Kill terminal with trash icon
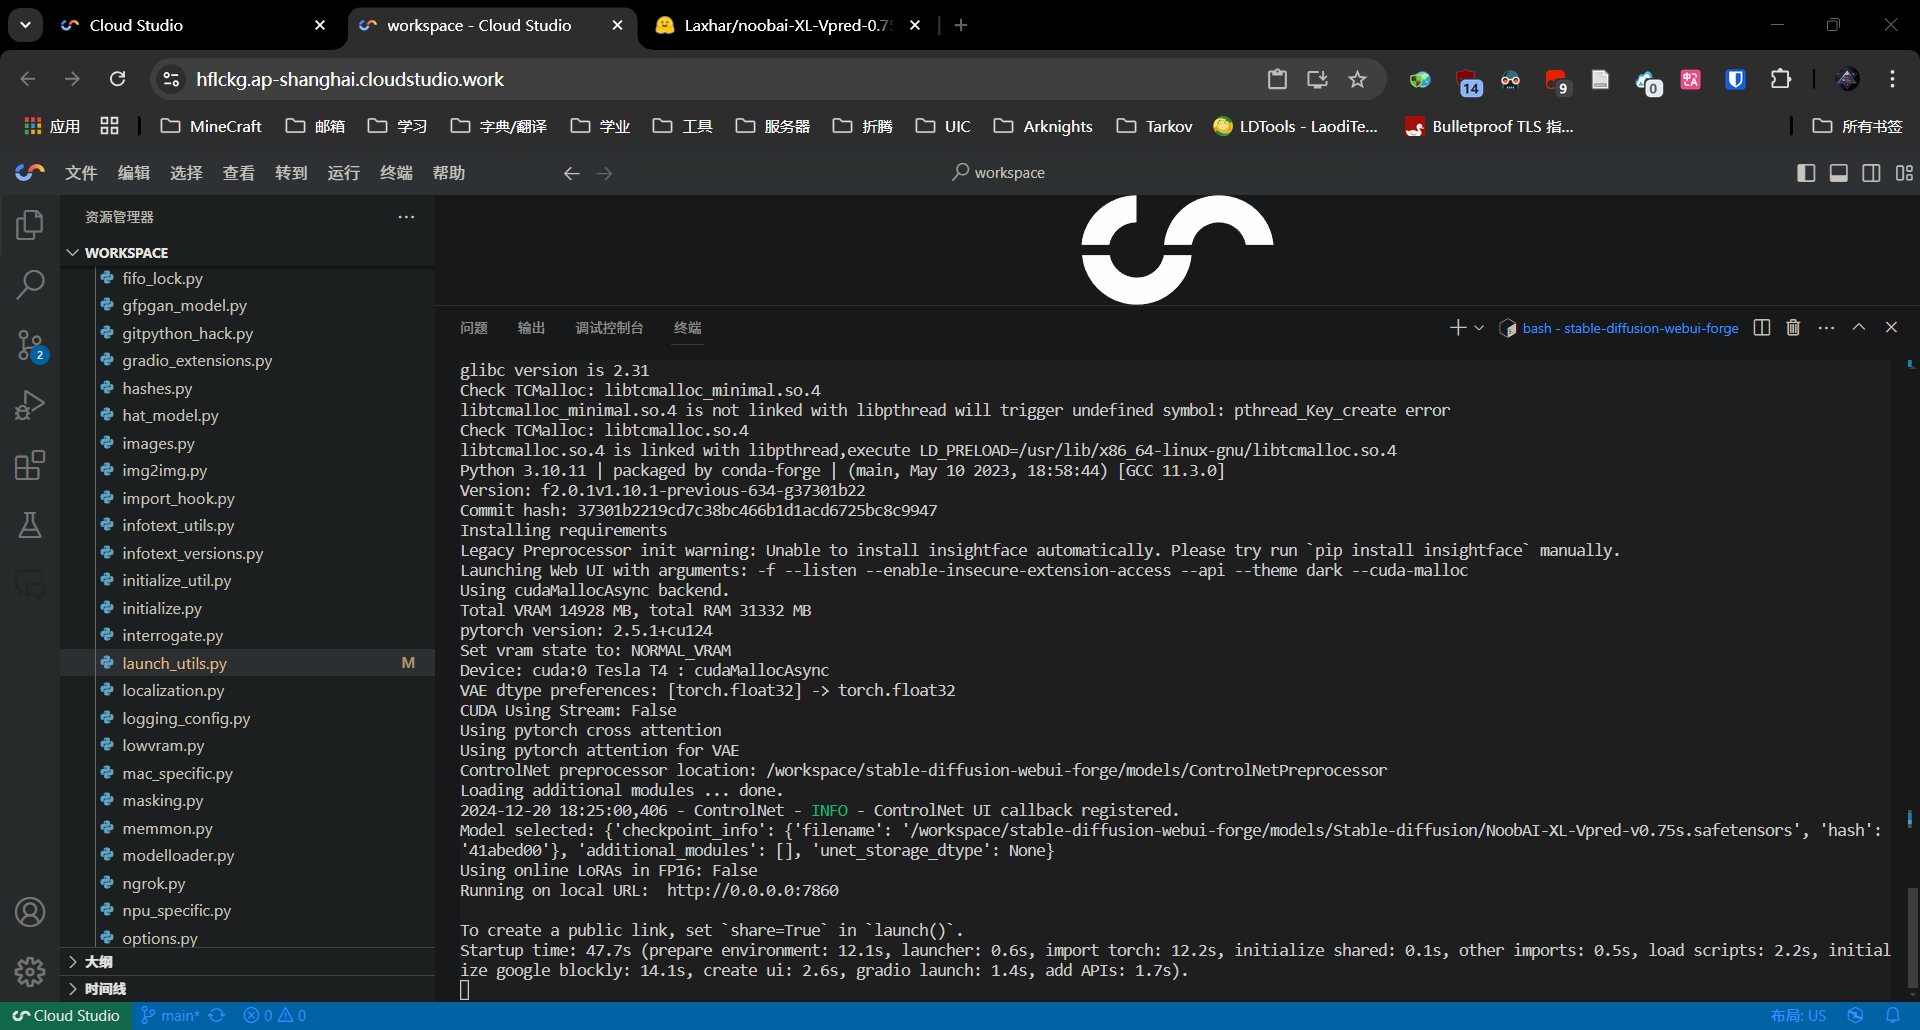The image size is (1920, 1030). [x=1793, y=328]
